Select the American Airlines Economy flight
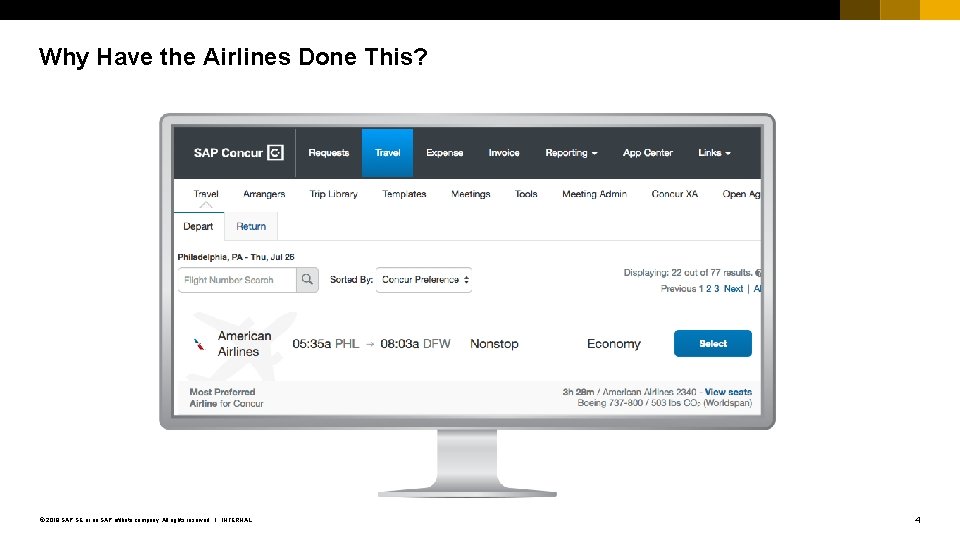The image size is (960, 540). pos(713,343)
